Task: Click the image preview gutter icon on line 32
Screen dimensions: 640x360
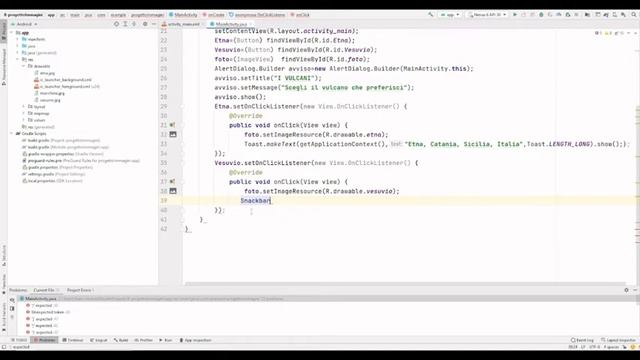Action: pos(173,134)
